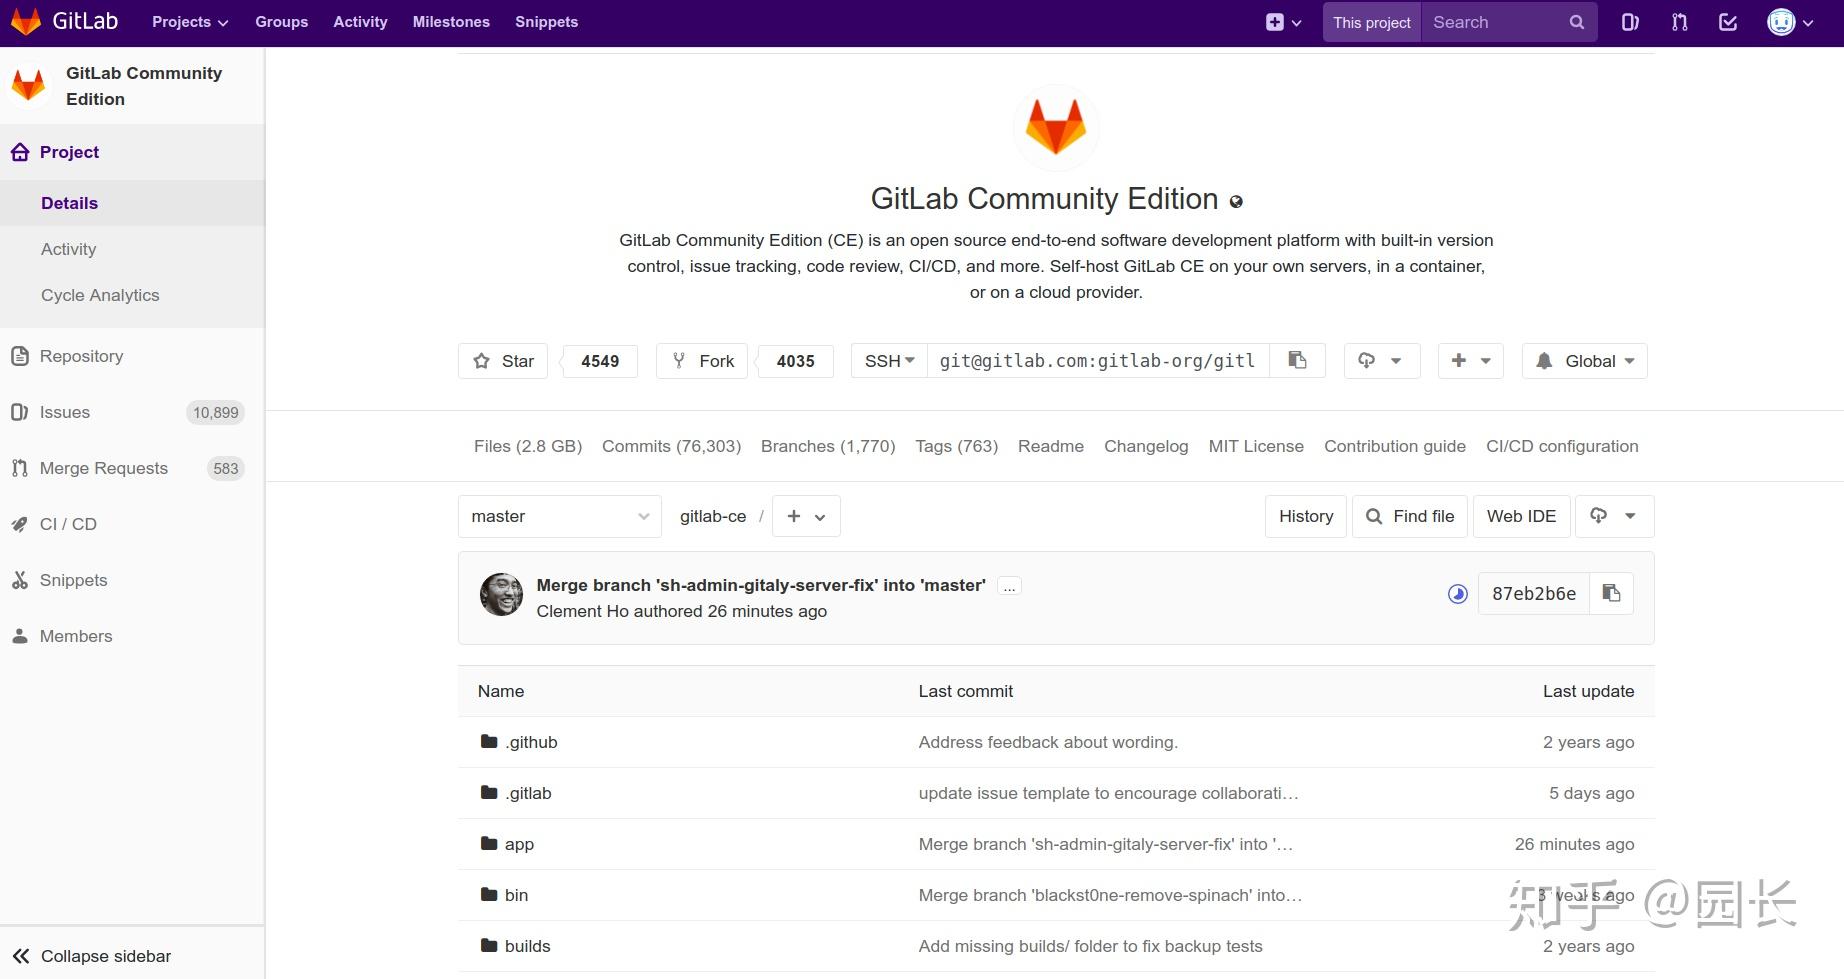Open the plus dropdown next to gitlab-ce breadcrumb
The image size is (1844, 979).
pos(805,516)
